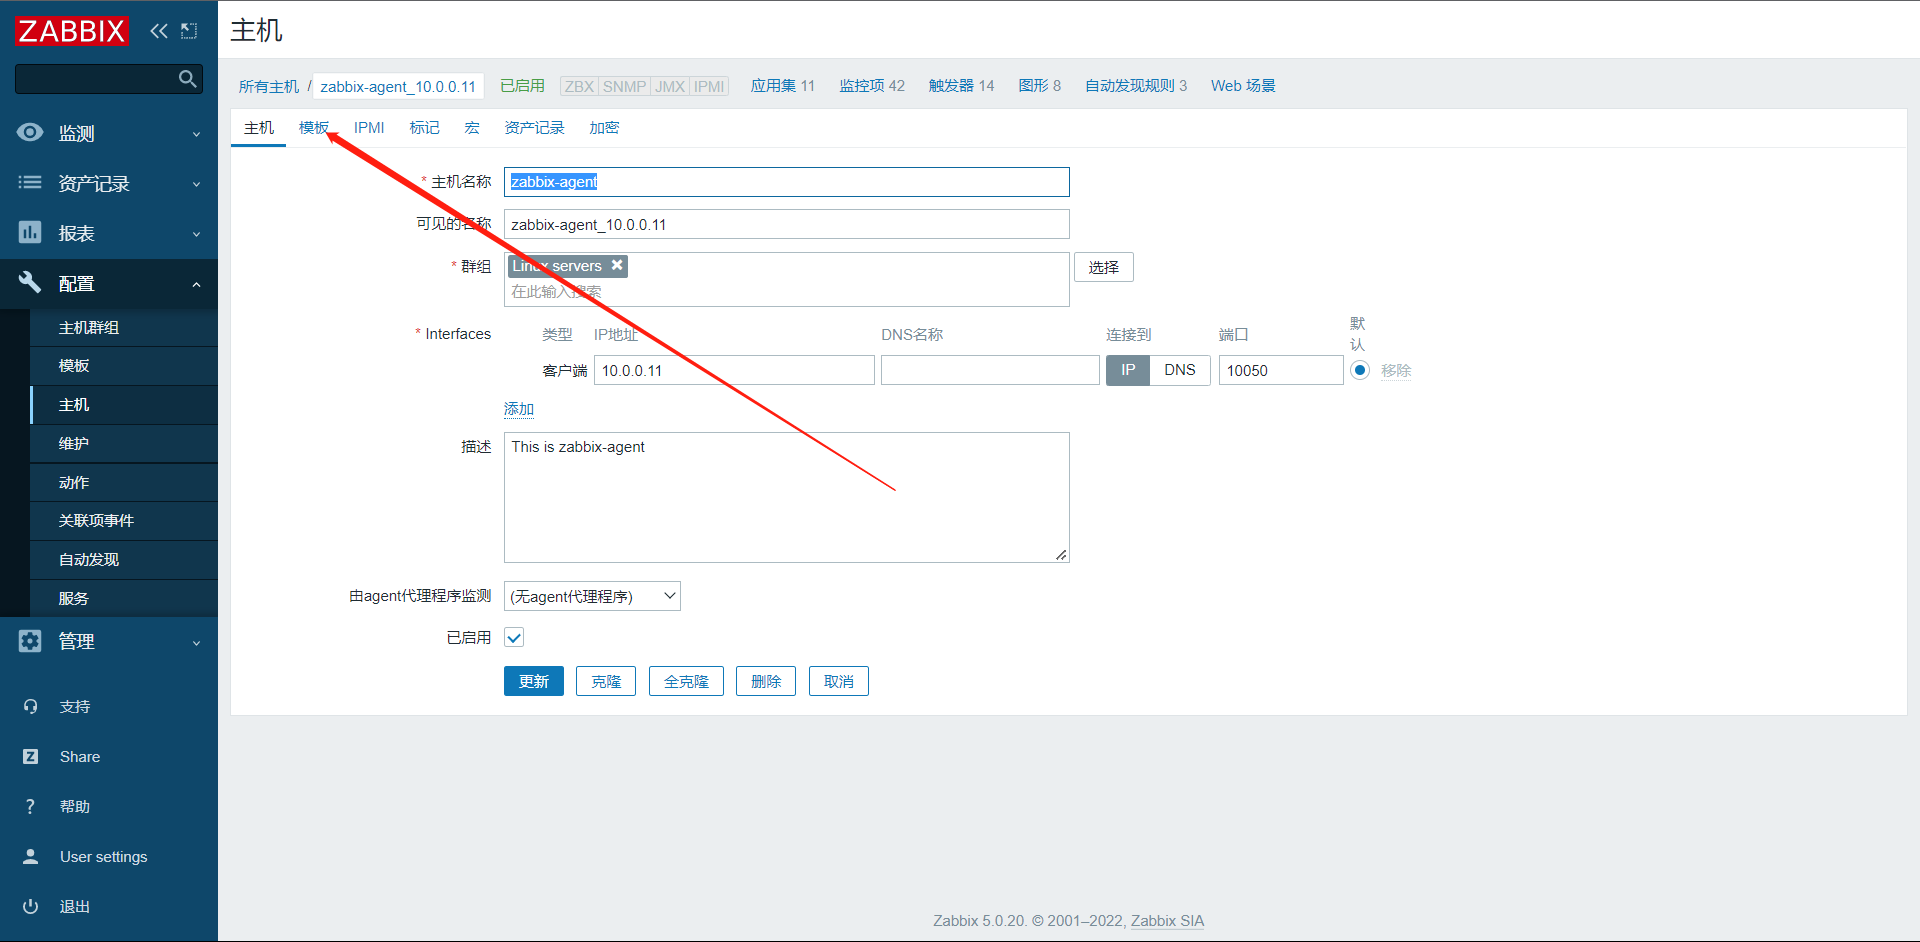Go to 所有主机 breadcrumb link
Screen dimensions: 1920x942
pyautogui.click(x=269, y=86)
